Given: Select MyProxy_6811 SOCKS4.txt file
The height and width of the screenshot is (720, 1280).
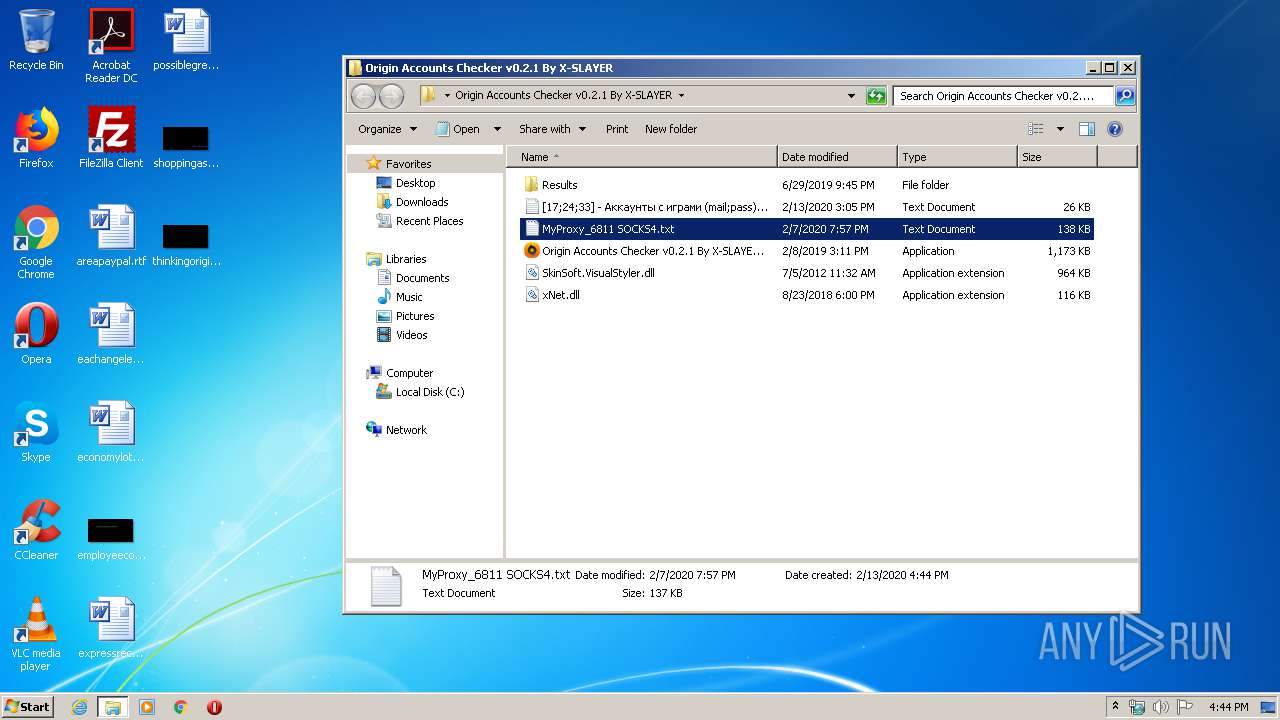Looking at the screenshot, I should point(807,229).
